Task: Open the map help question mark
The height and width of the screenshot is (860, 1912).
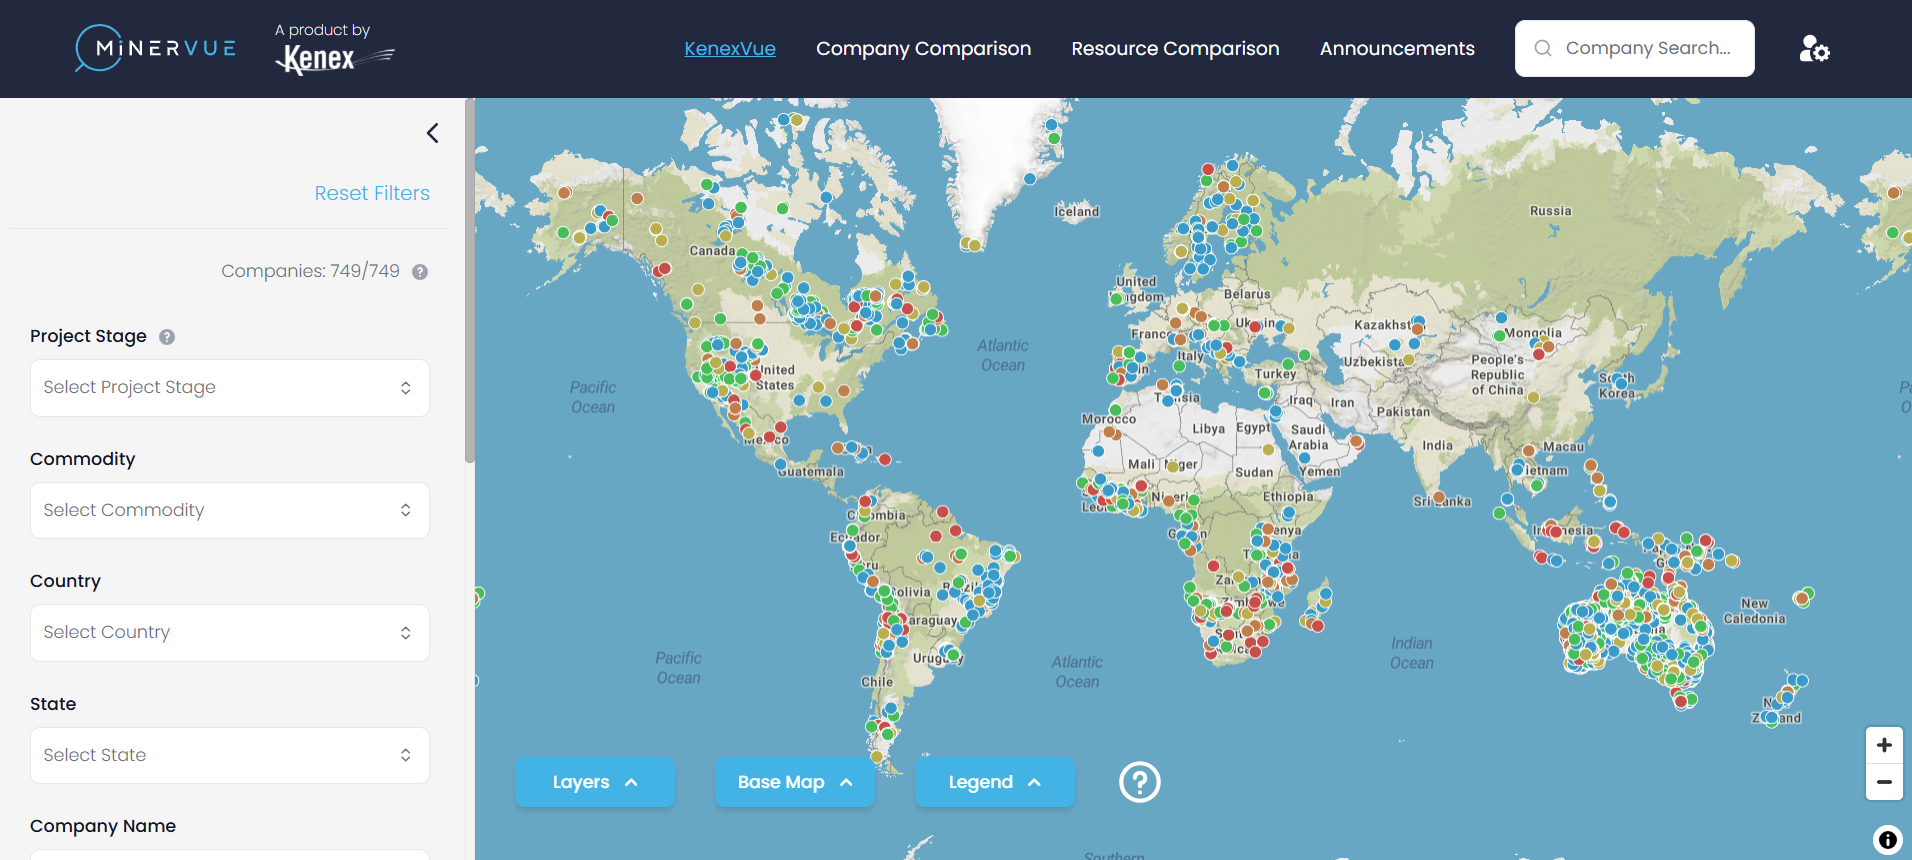Action: point(1139,782)
